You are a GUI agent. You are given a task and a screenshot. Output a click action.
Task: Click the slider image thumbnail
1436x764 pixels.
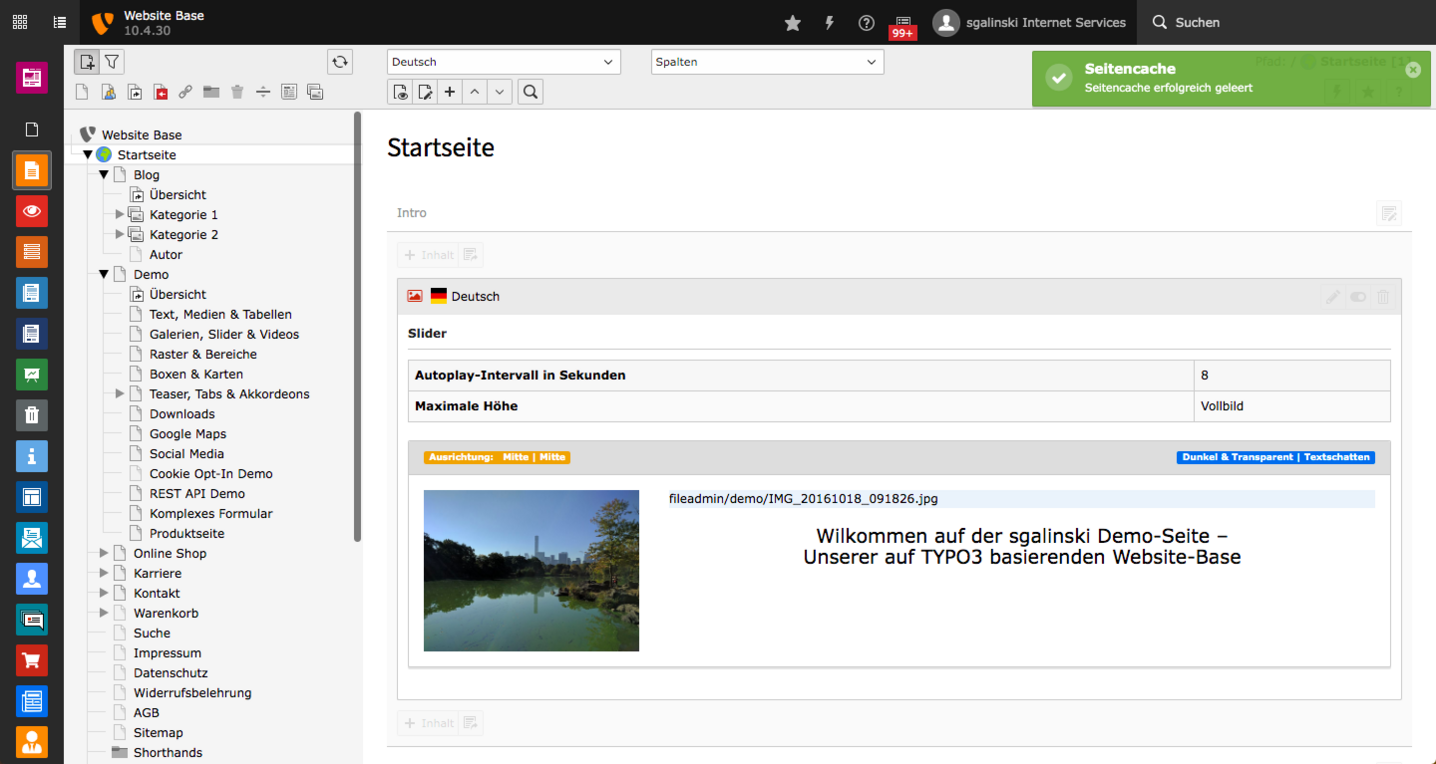tap(531, 570)
